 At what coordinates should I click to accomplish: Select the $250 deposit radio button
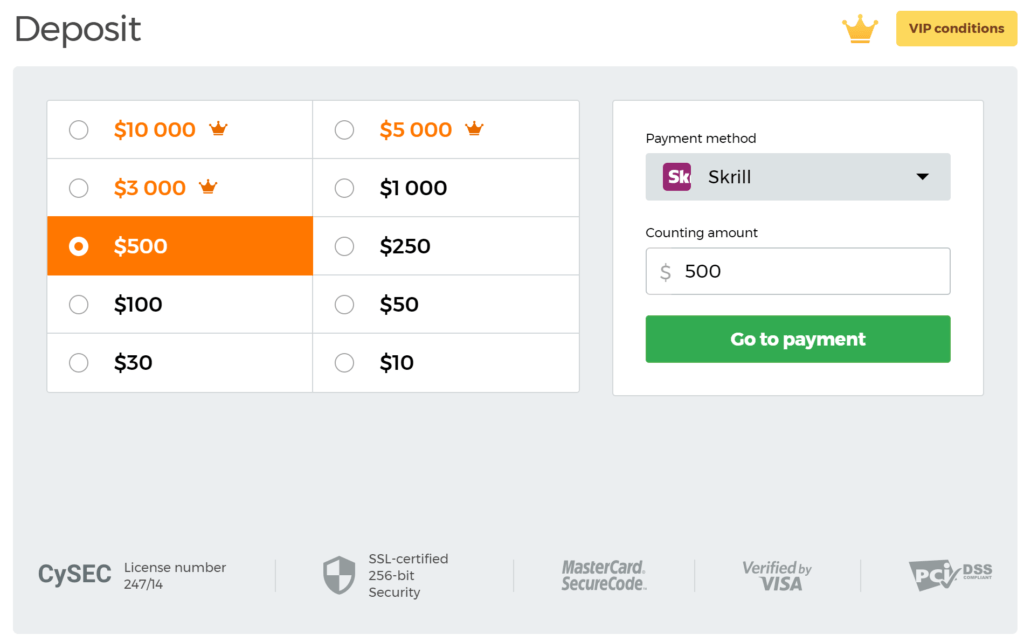(345, 246)
